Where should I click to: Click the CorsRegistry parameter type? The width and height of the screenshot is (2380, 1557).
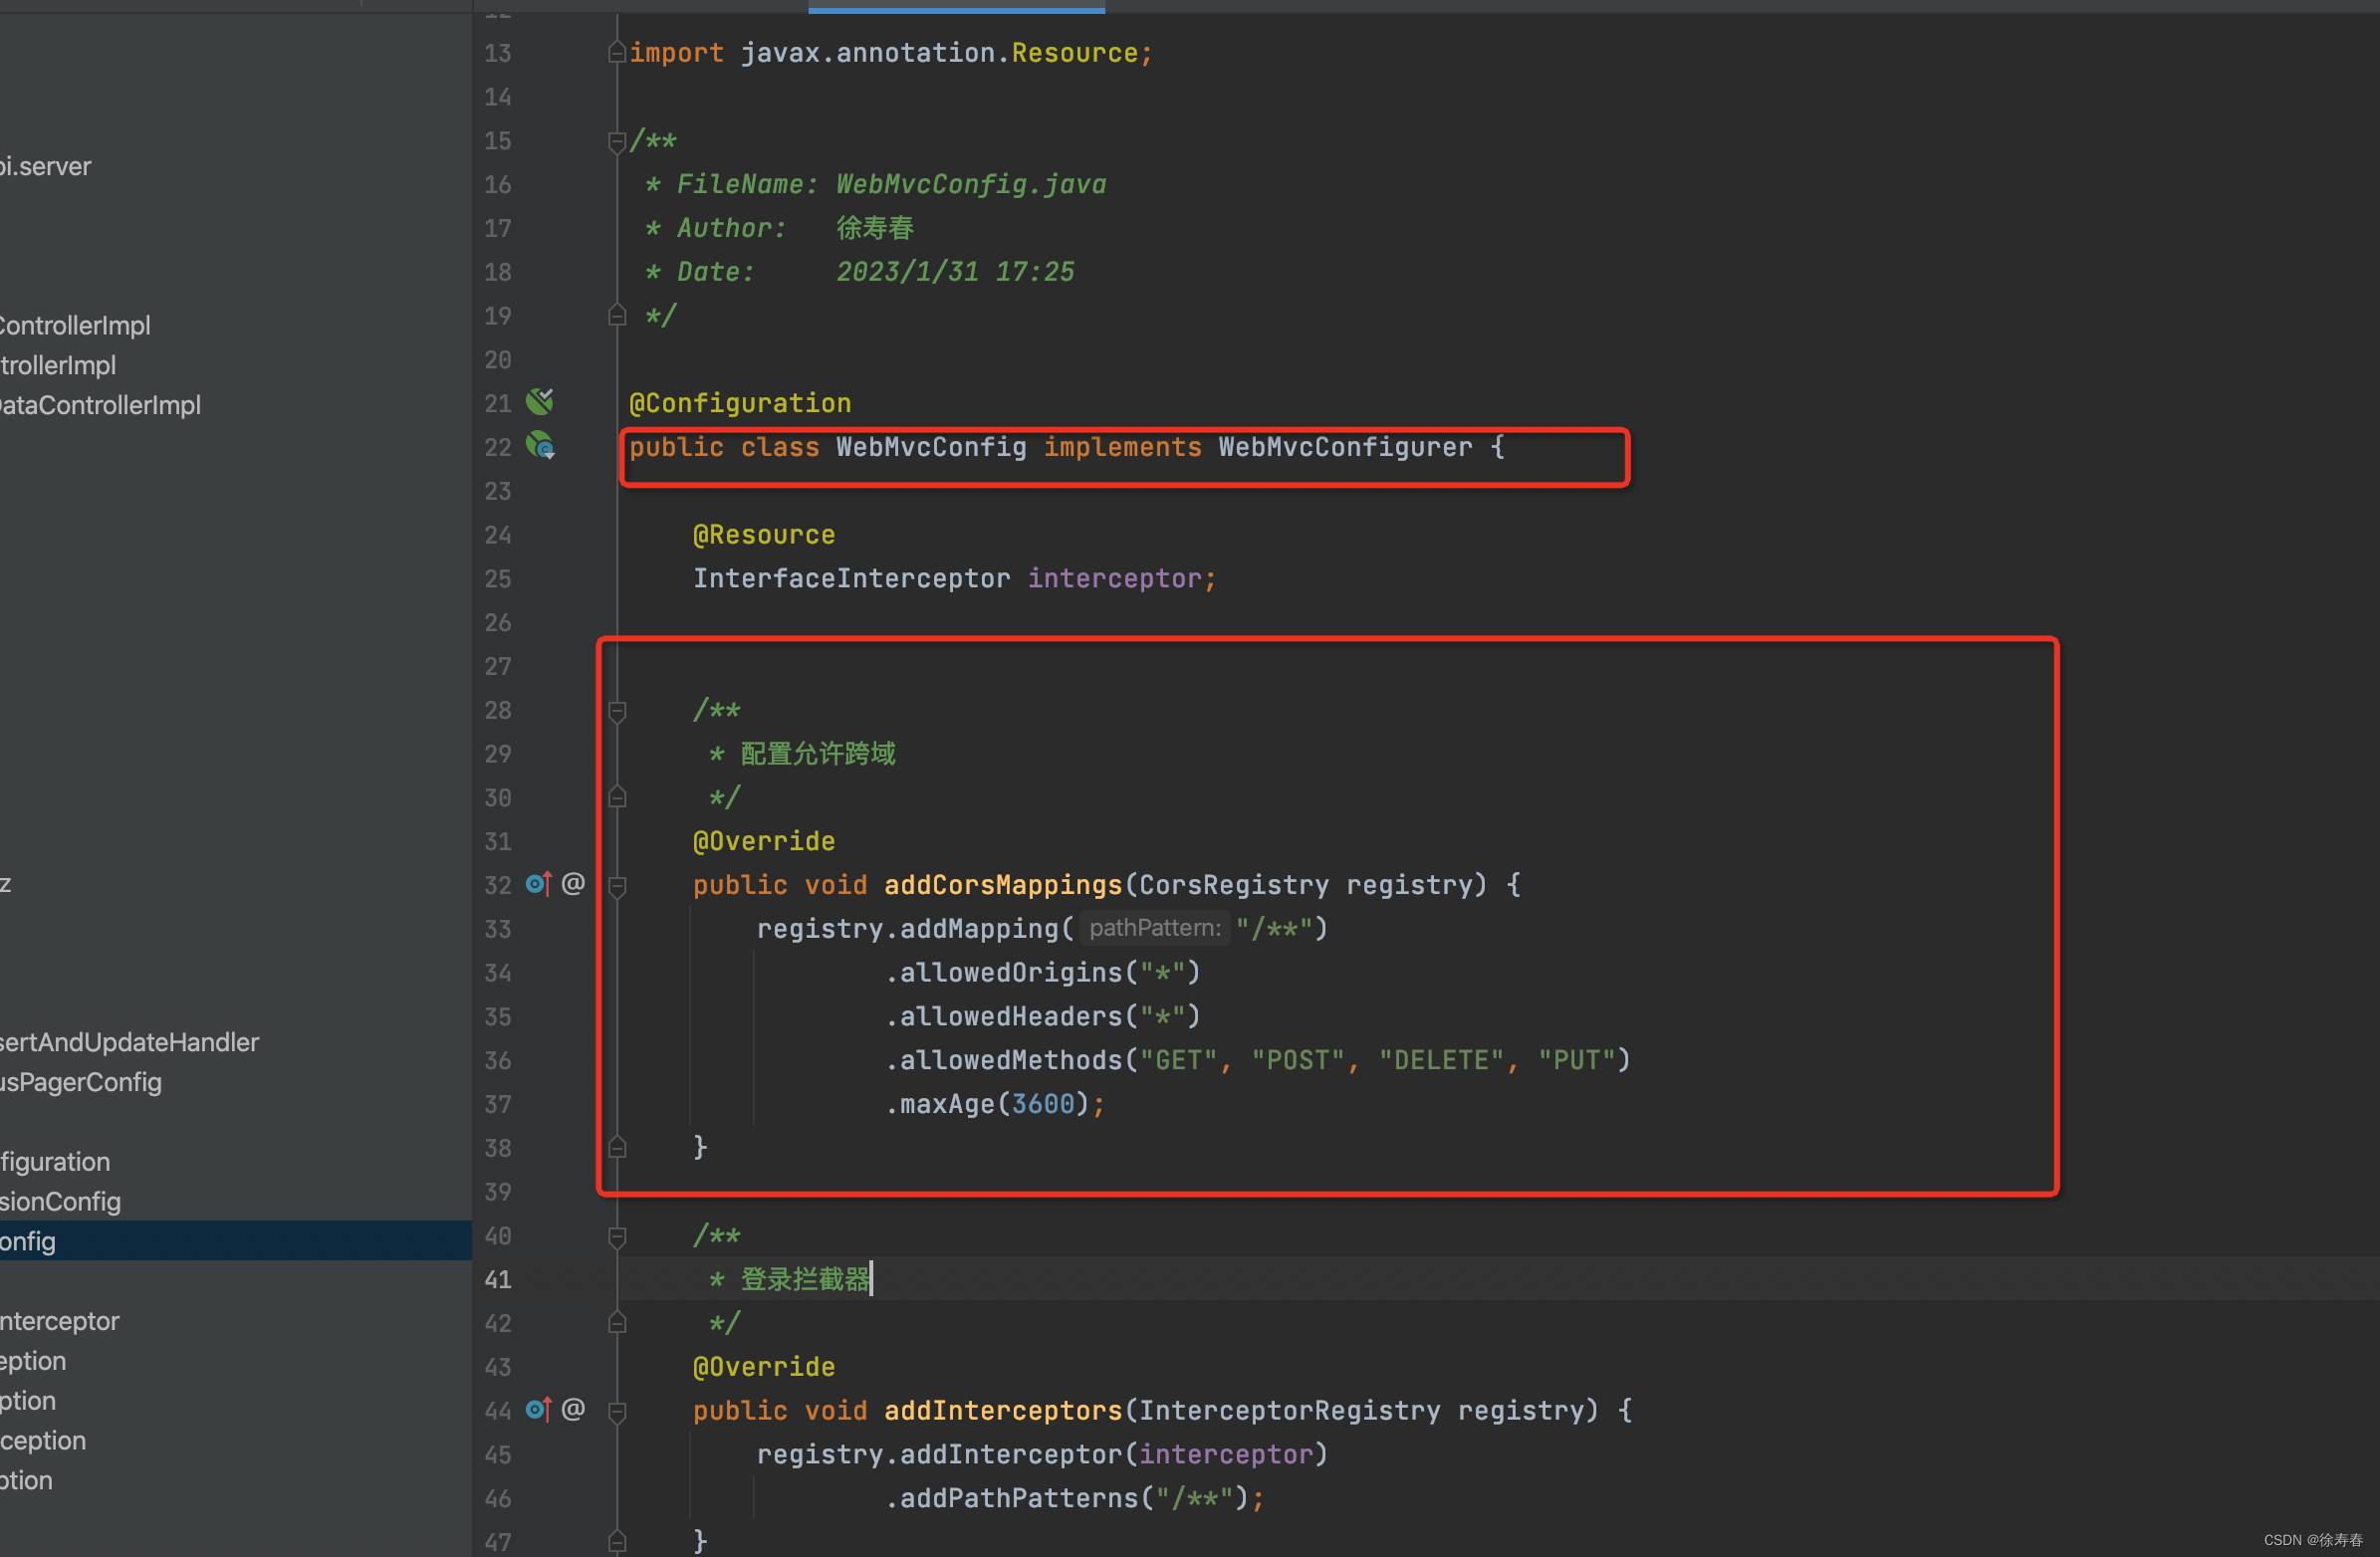(1234, 885)
